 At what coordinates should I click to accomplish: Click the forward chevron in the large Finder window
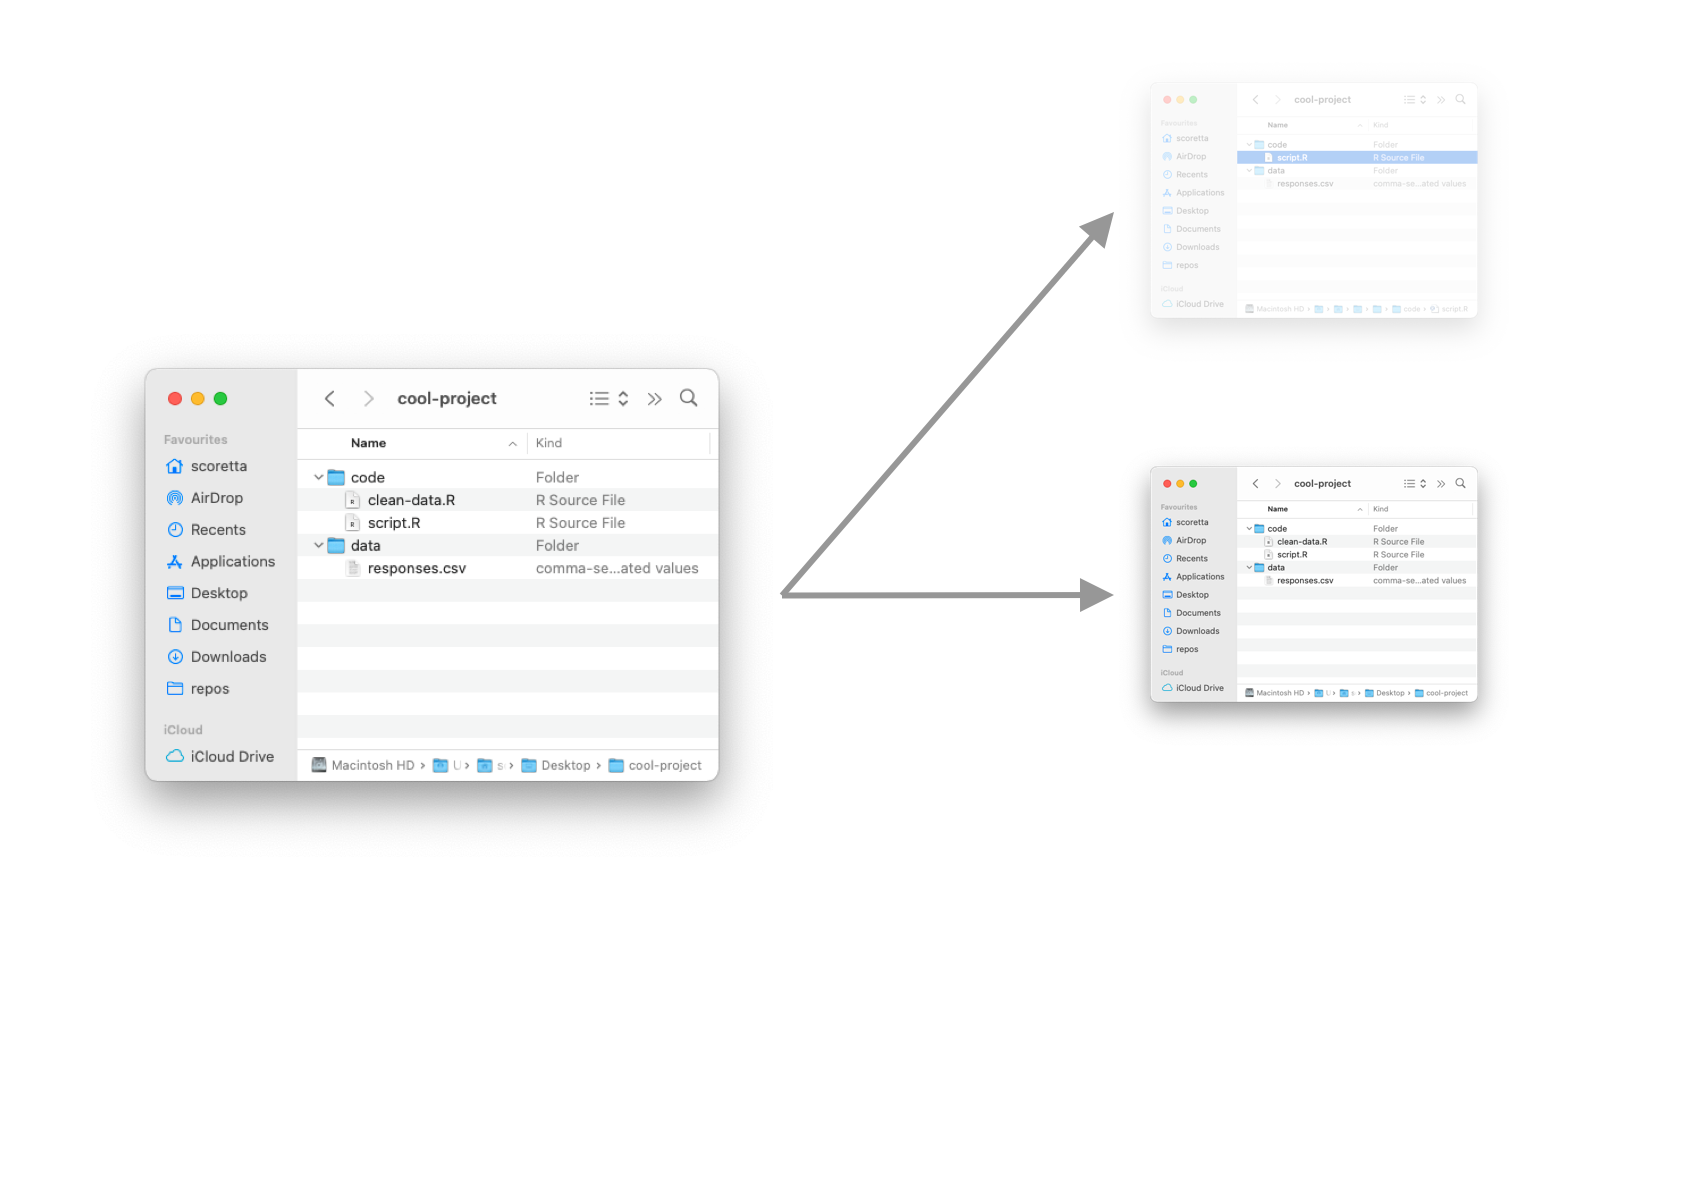[x=368, y=399]
